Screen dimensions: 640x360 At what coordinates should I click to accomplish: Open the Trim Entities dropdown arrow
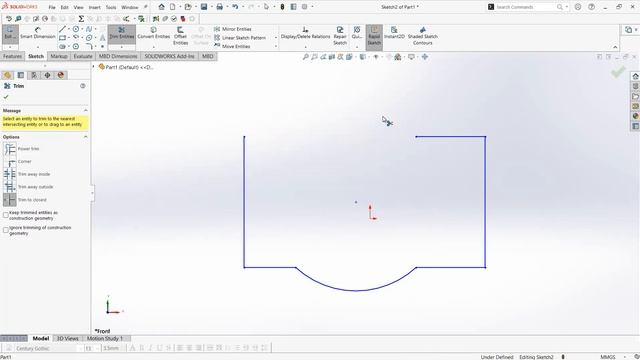pyautogui.click(x=122, y=47)
